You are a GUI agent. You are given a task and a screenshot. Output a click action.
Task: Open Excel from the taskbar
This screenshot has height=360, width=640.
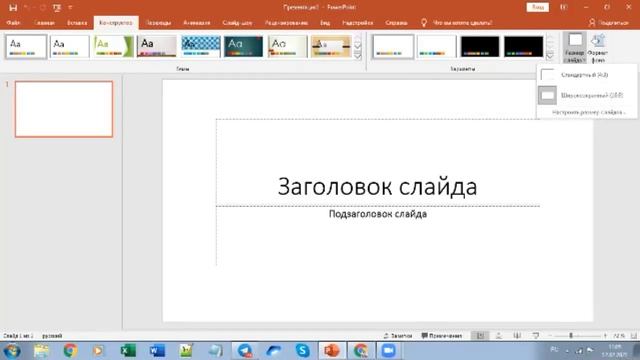[x=128, y=351]
